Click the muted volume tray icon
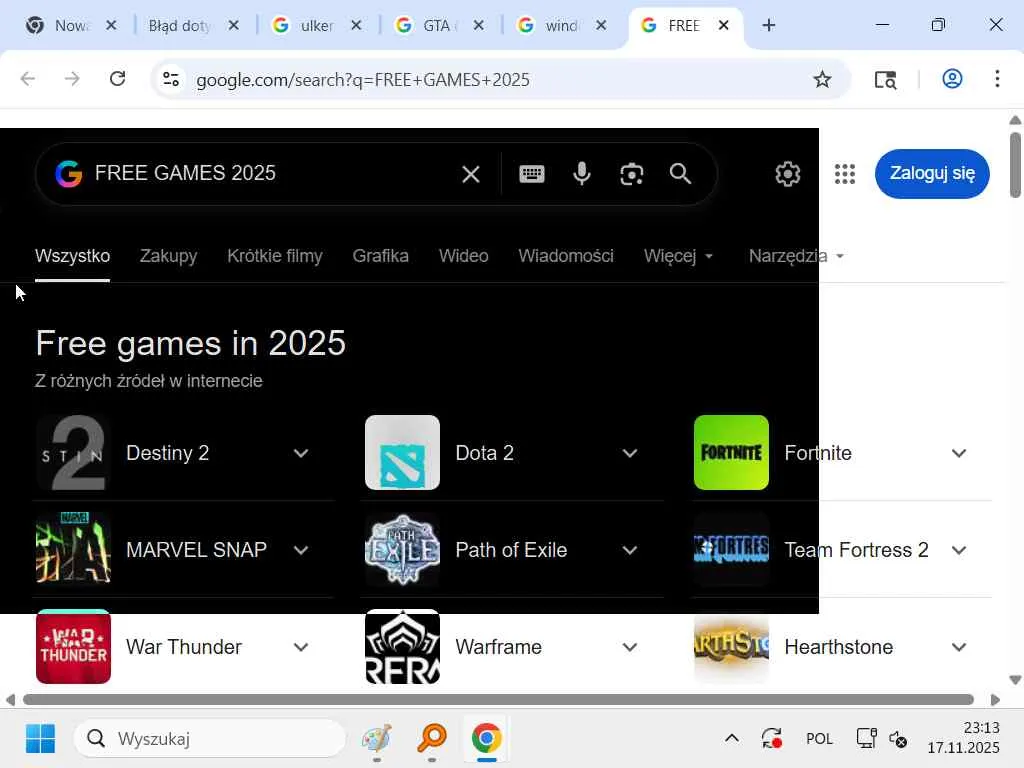 tap(897, 739)
